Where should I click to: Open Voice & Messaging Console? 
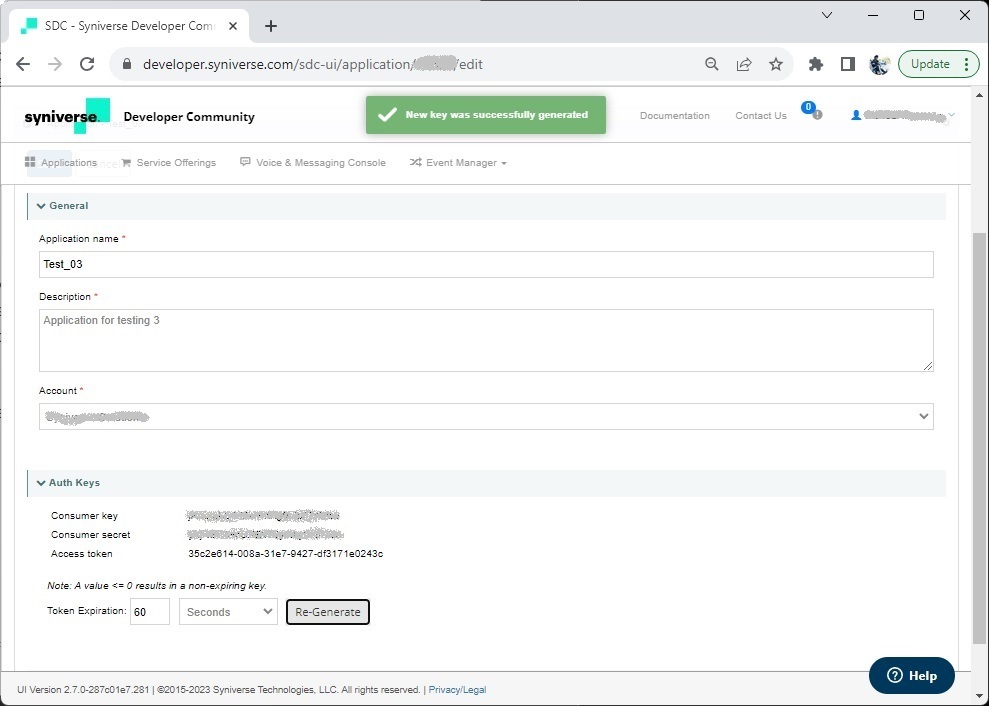tap(313, 163)
